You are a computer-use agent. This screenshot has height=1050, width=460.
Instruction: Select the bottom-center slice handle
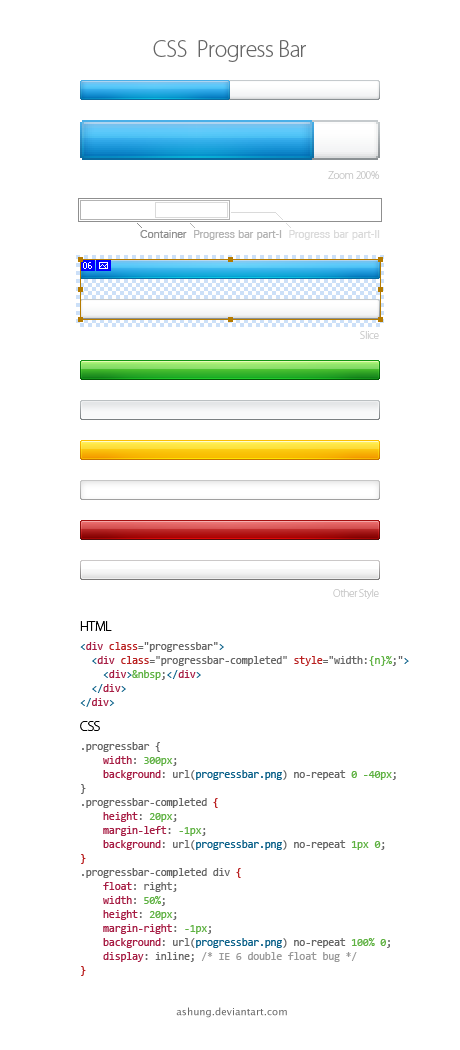[230, 319]
